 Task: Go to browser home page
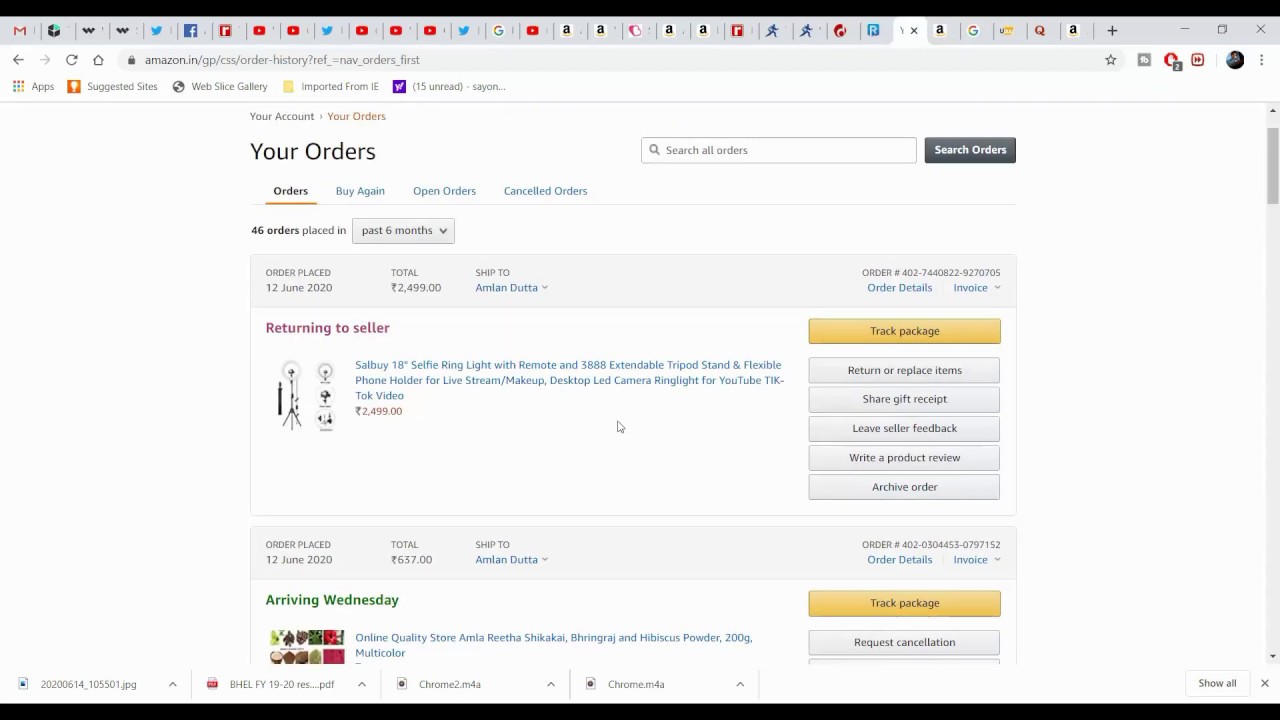98,60
